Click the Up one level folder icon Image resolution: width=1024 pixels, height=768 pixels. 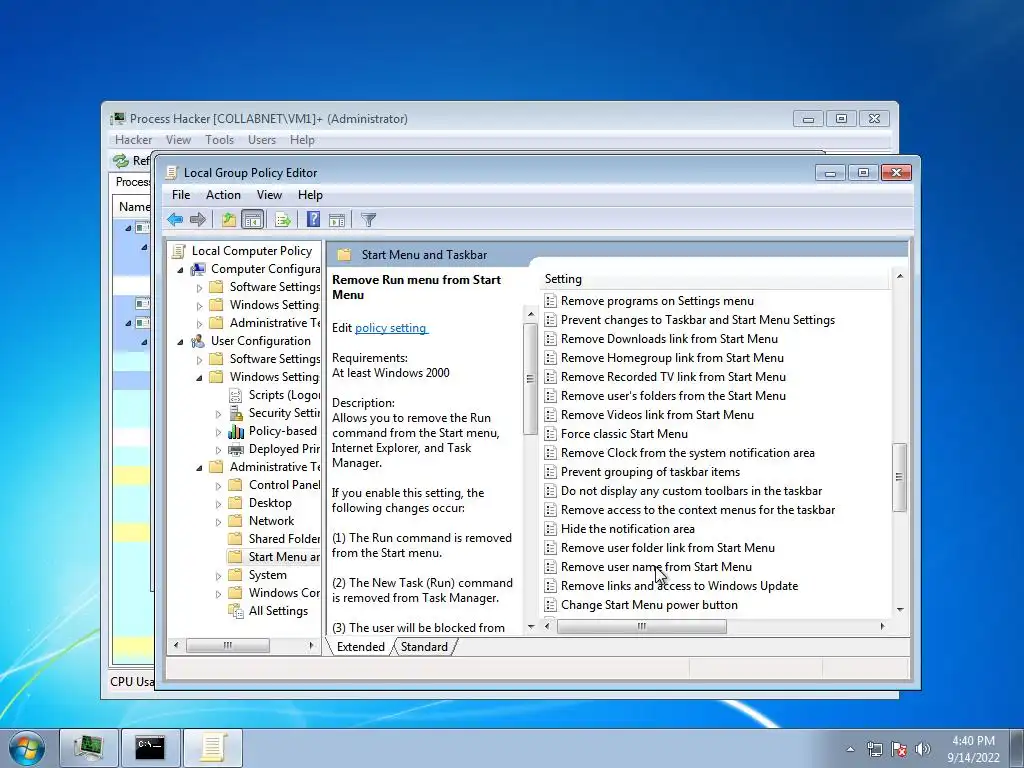(x=228, y=220)
